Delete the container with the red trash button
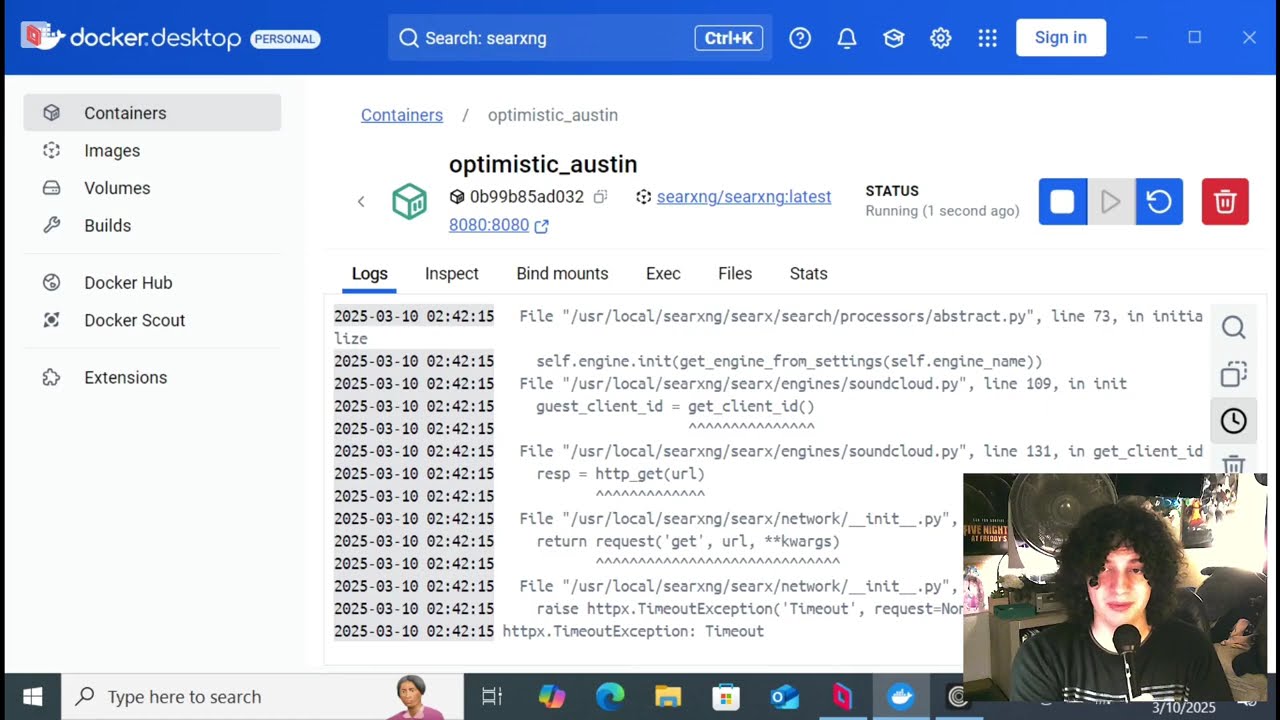The image size is (1280, 720). (1225, 201)
